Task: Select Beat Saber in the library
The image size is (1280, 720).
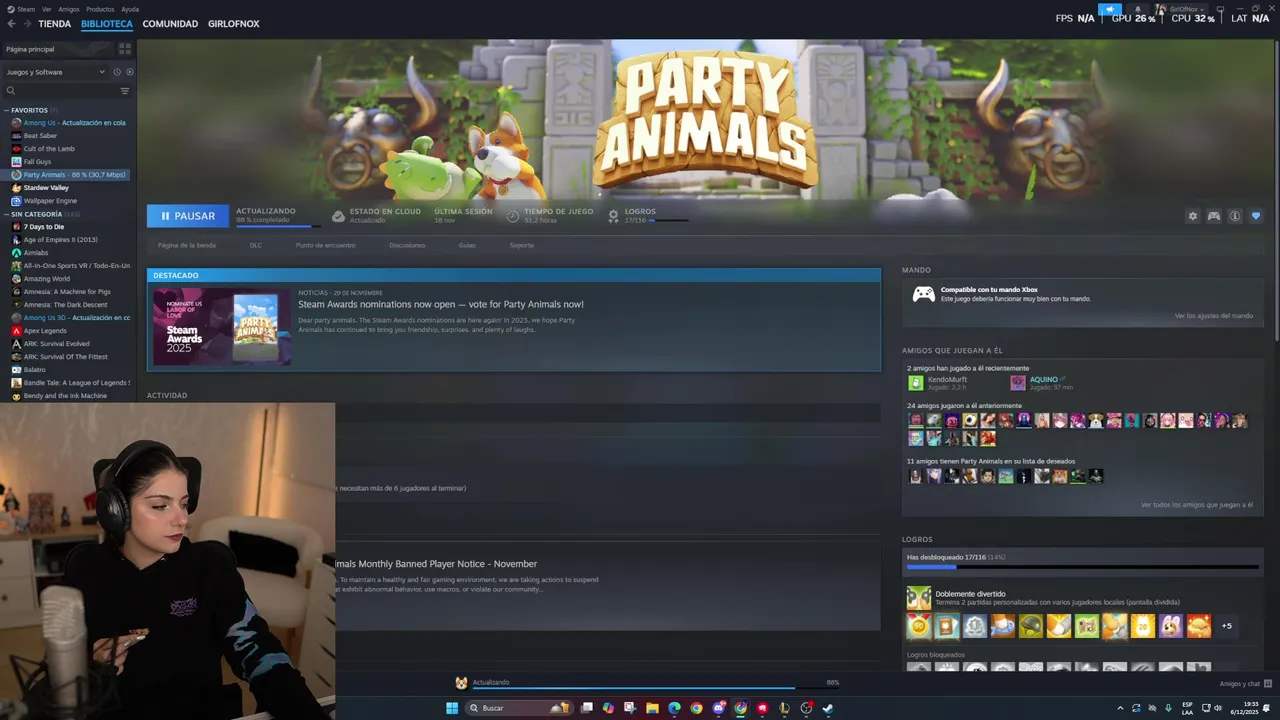Action: (x=40, y=136)
